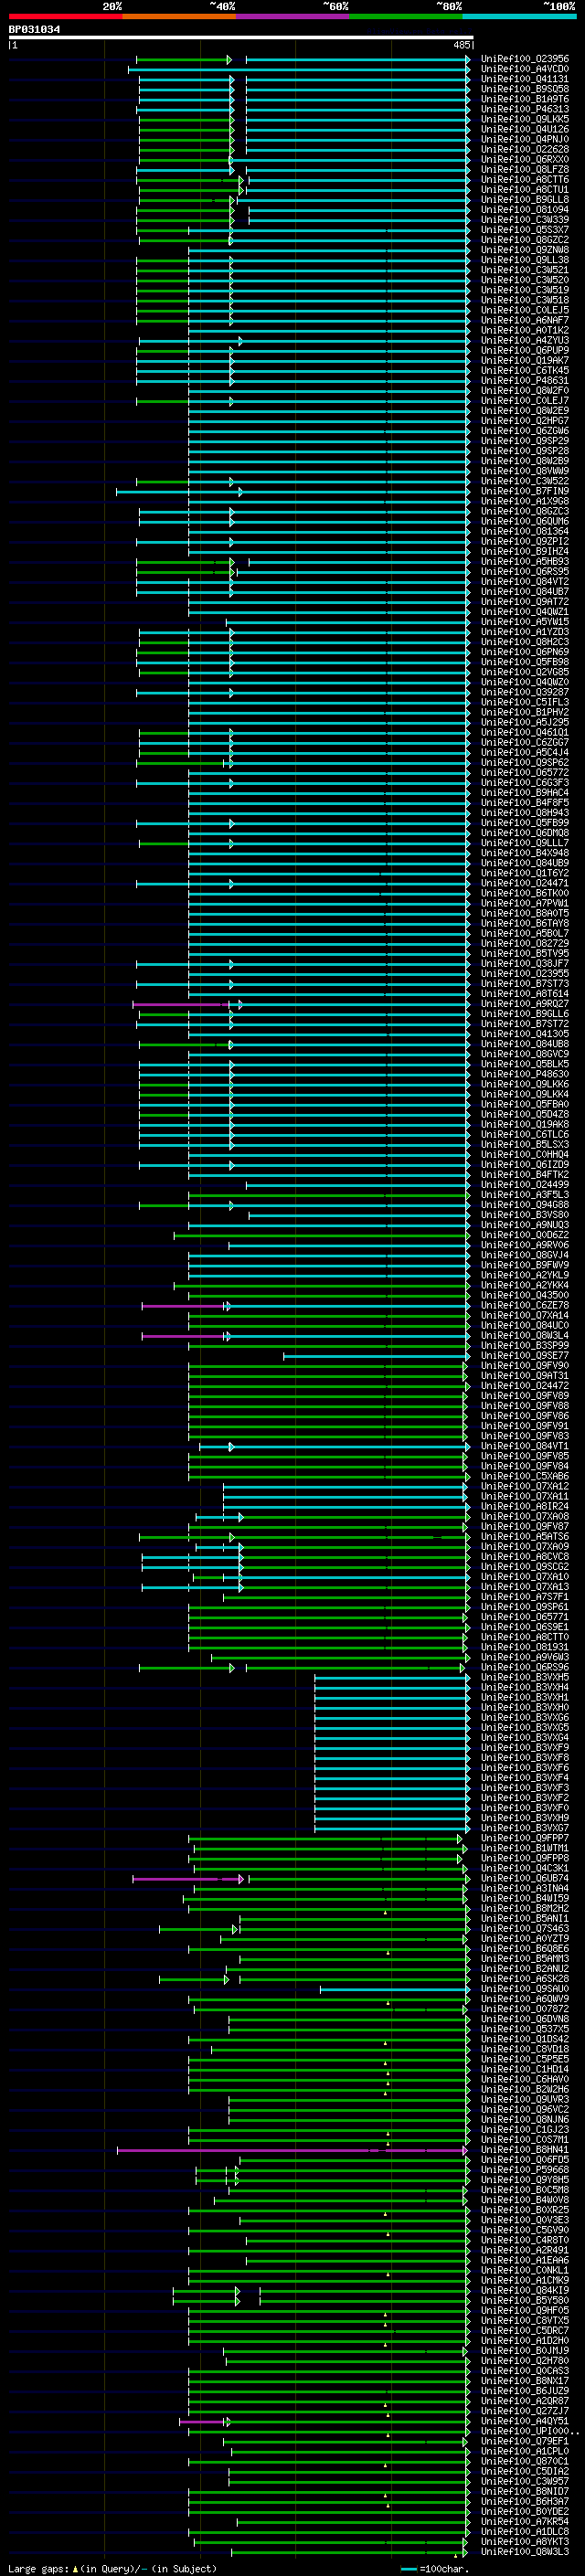
Task: Select label UniRef100_Q1DS42
Action: point(524,2040)
